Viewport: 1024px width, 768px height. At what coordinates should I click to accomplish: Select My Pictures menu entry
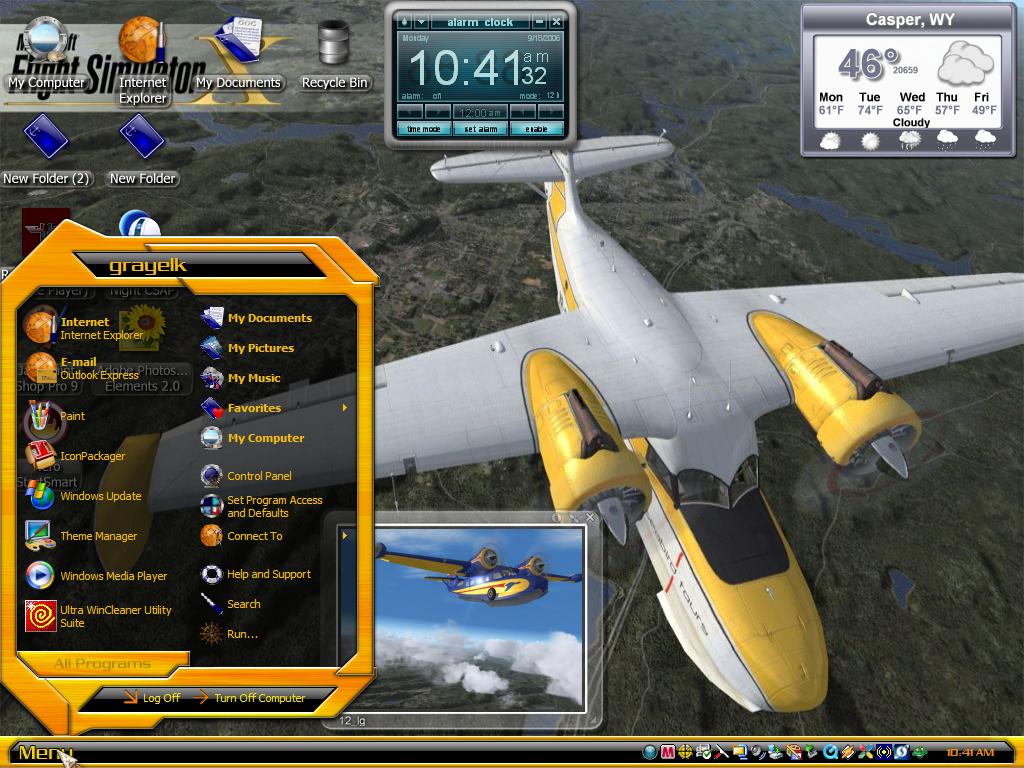click(x=248, y=348)
